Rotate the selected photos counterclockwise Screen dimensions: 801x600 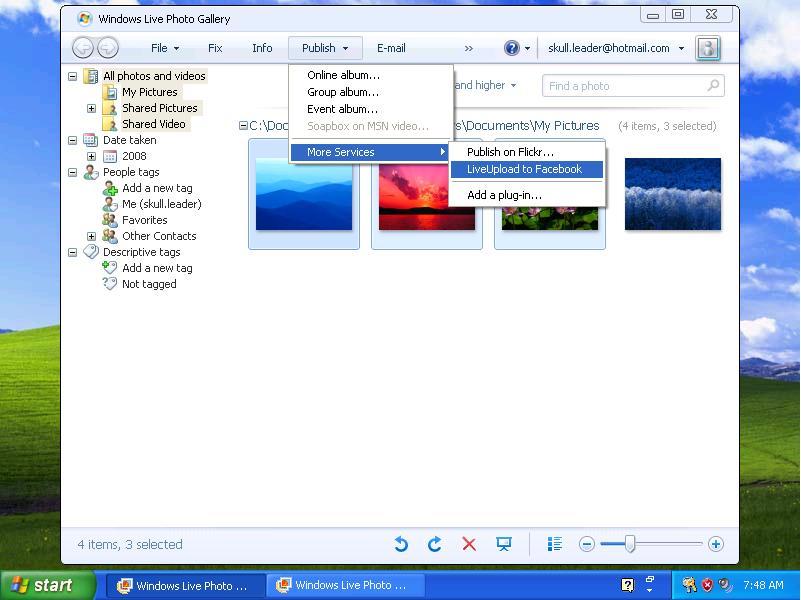tap(401, 544)
